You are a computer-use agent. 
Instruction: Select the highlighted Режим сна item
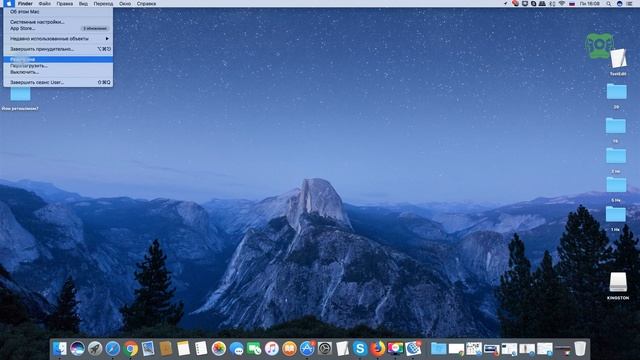click(x=58, y=59)
